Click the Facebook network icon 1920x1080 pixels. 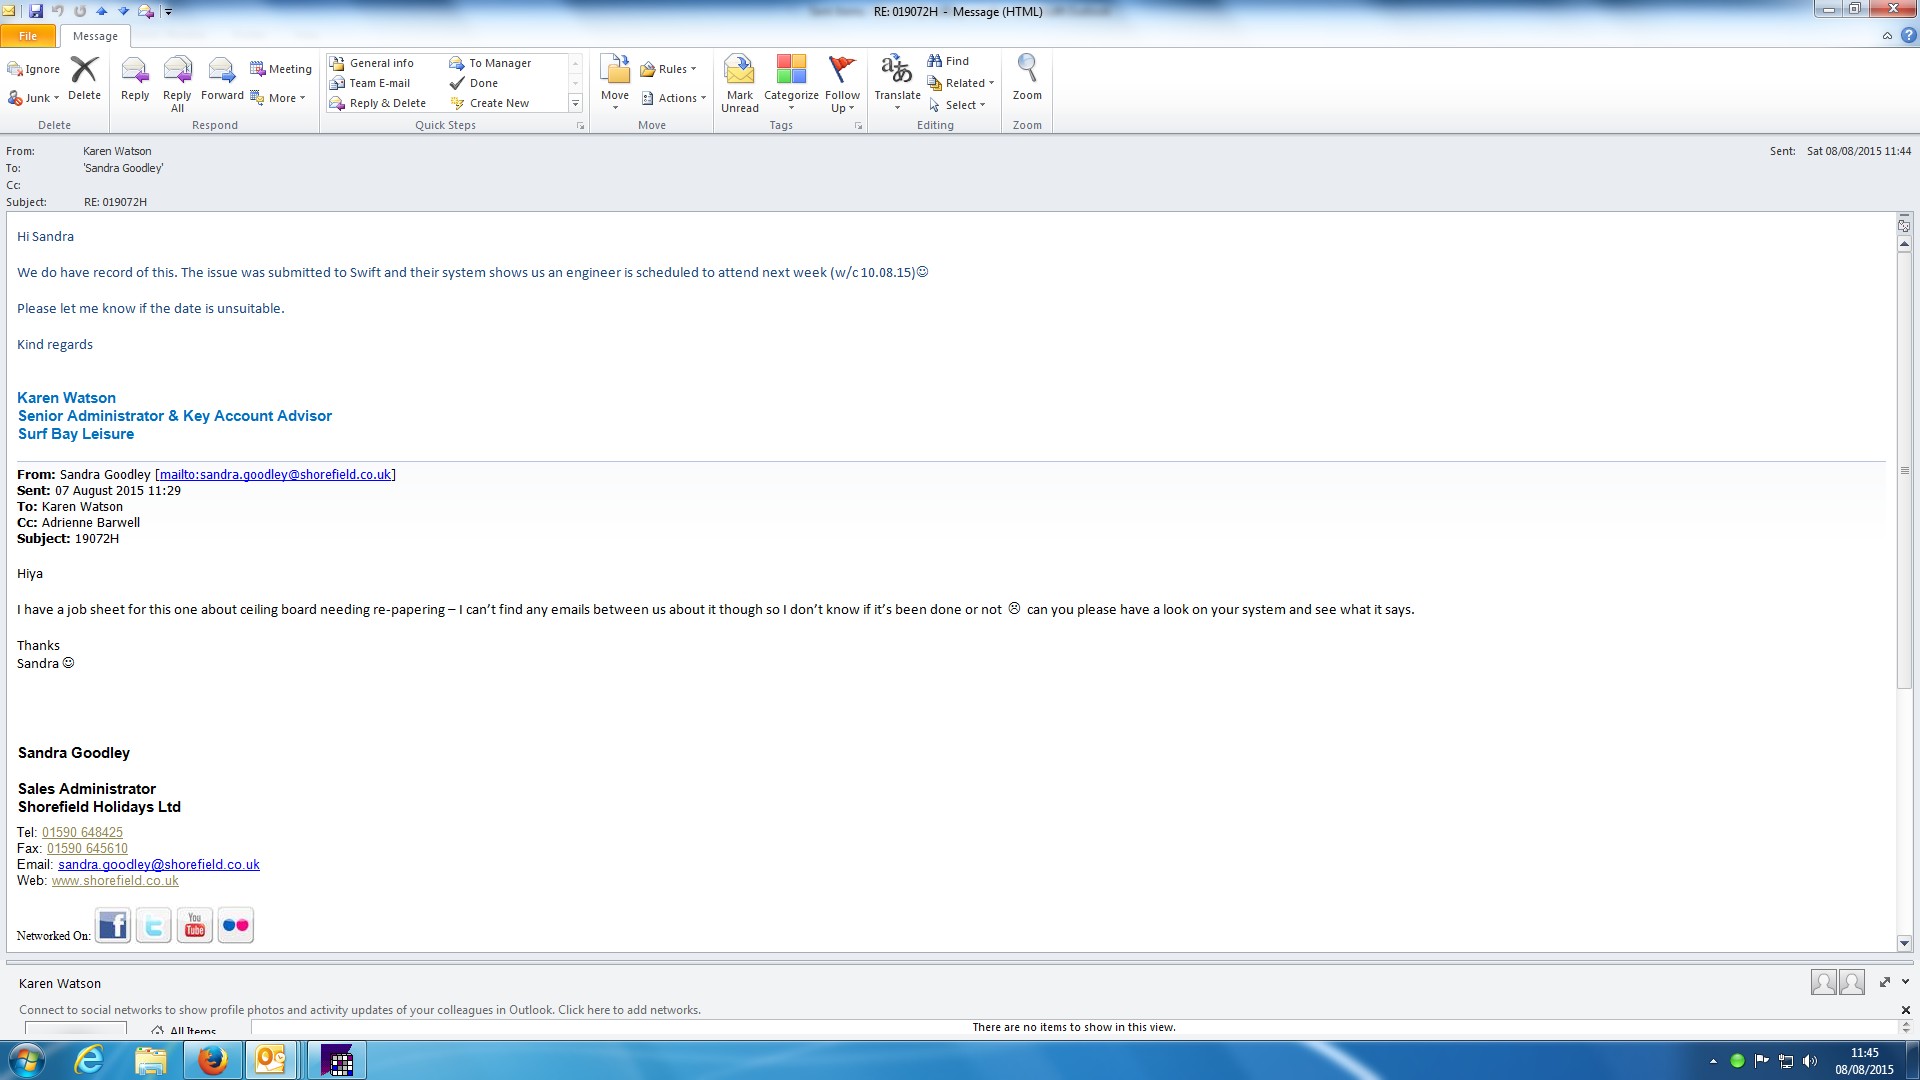pyautogui.click(x=113, y=926)
